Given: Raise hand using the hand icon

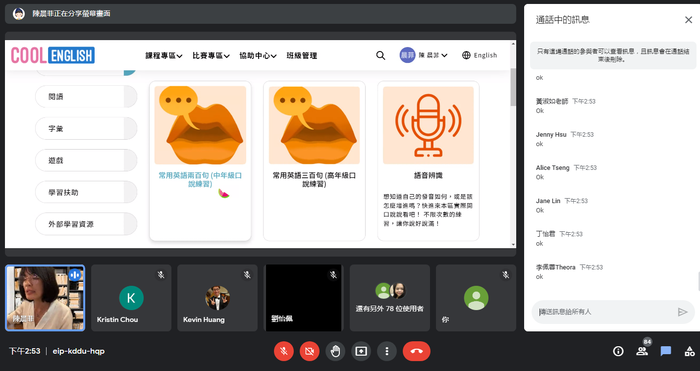Looking at the screenshot, I should point(335,351).
